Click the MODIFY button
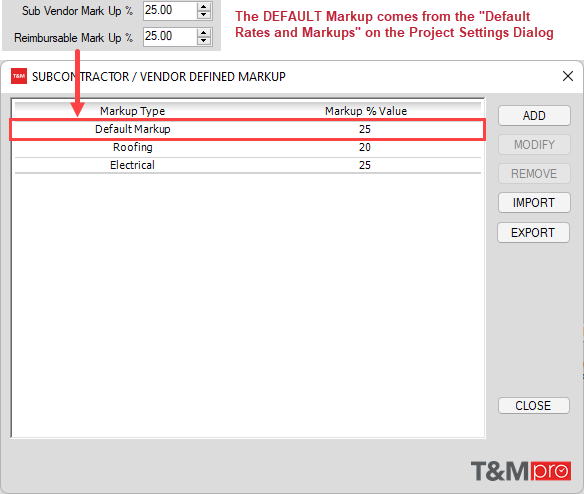584x494 pixels. point(534,145)
